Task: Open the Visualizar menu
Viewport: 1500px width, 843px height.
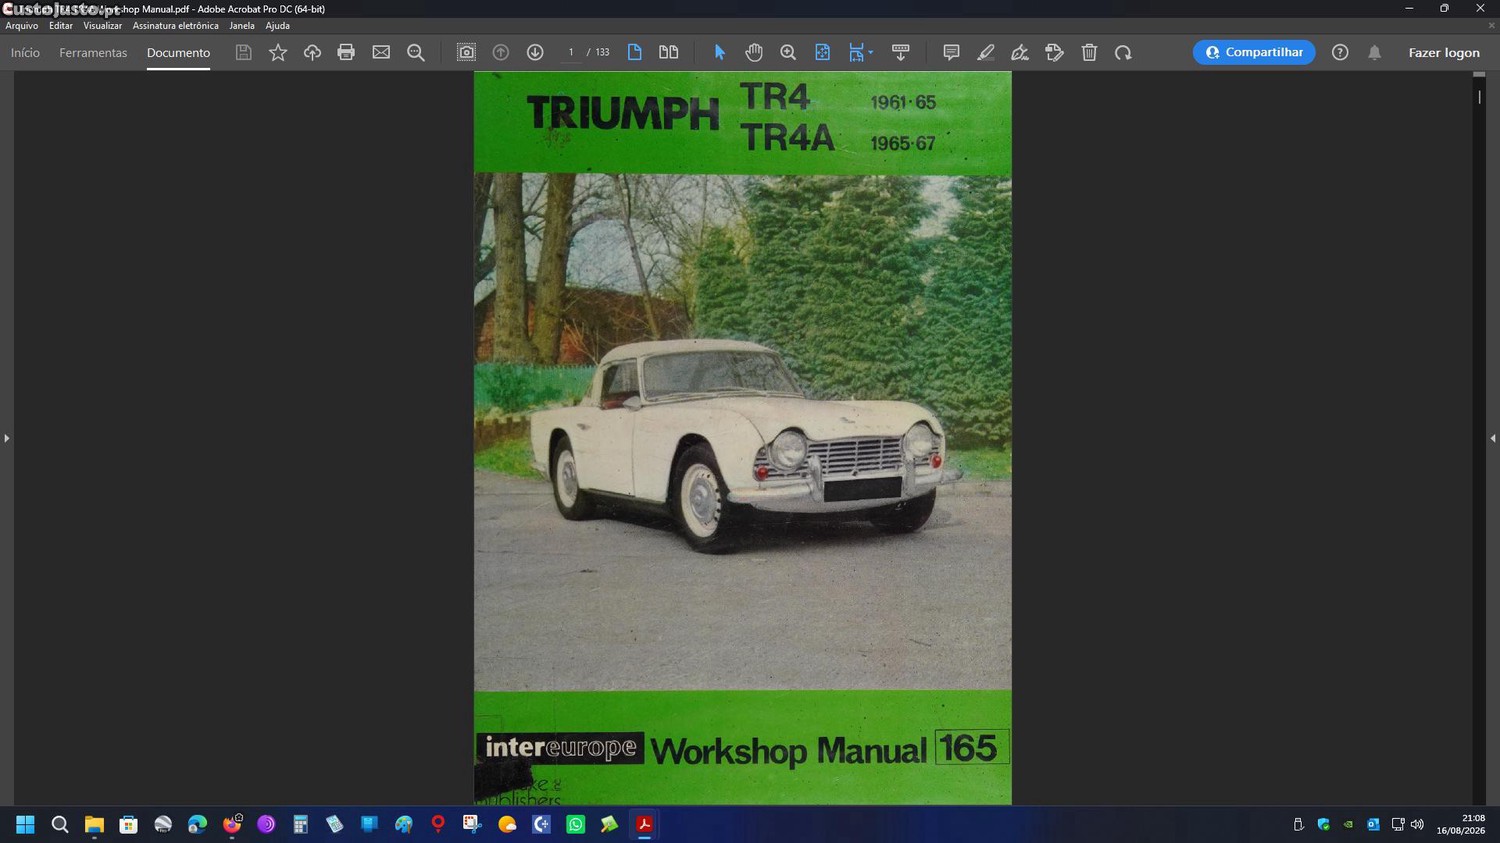Action: point(102,26)
